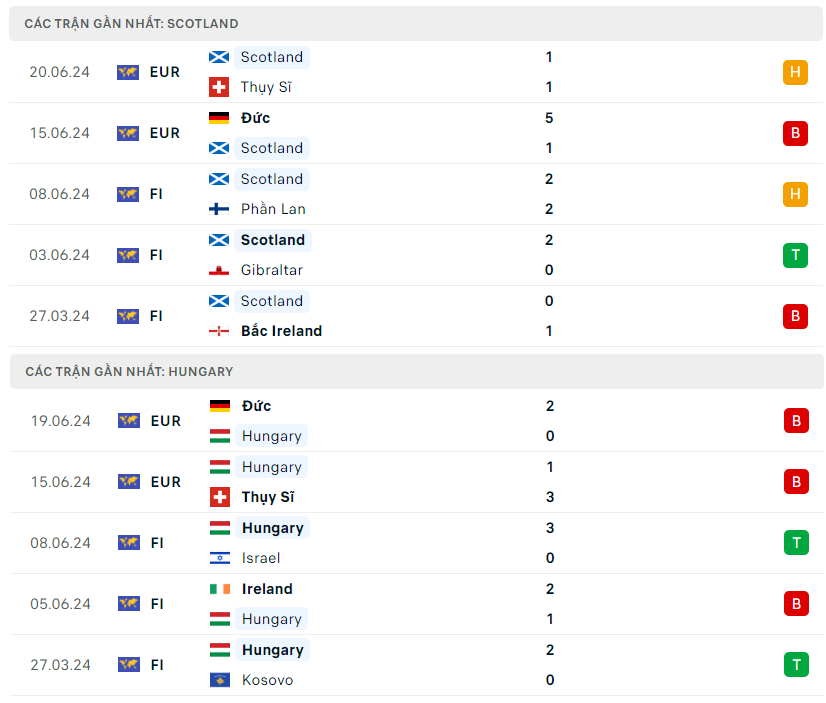Click the green T badge for Hungary vs Kosovo
Image resolution: width=826 pixels, height=703 pixels.
tap(795, 665)
